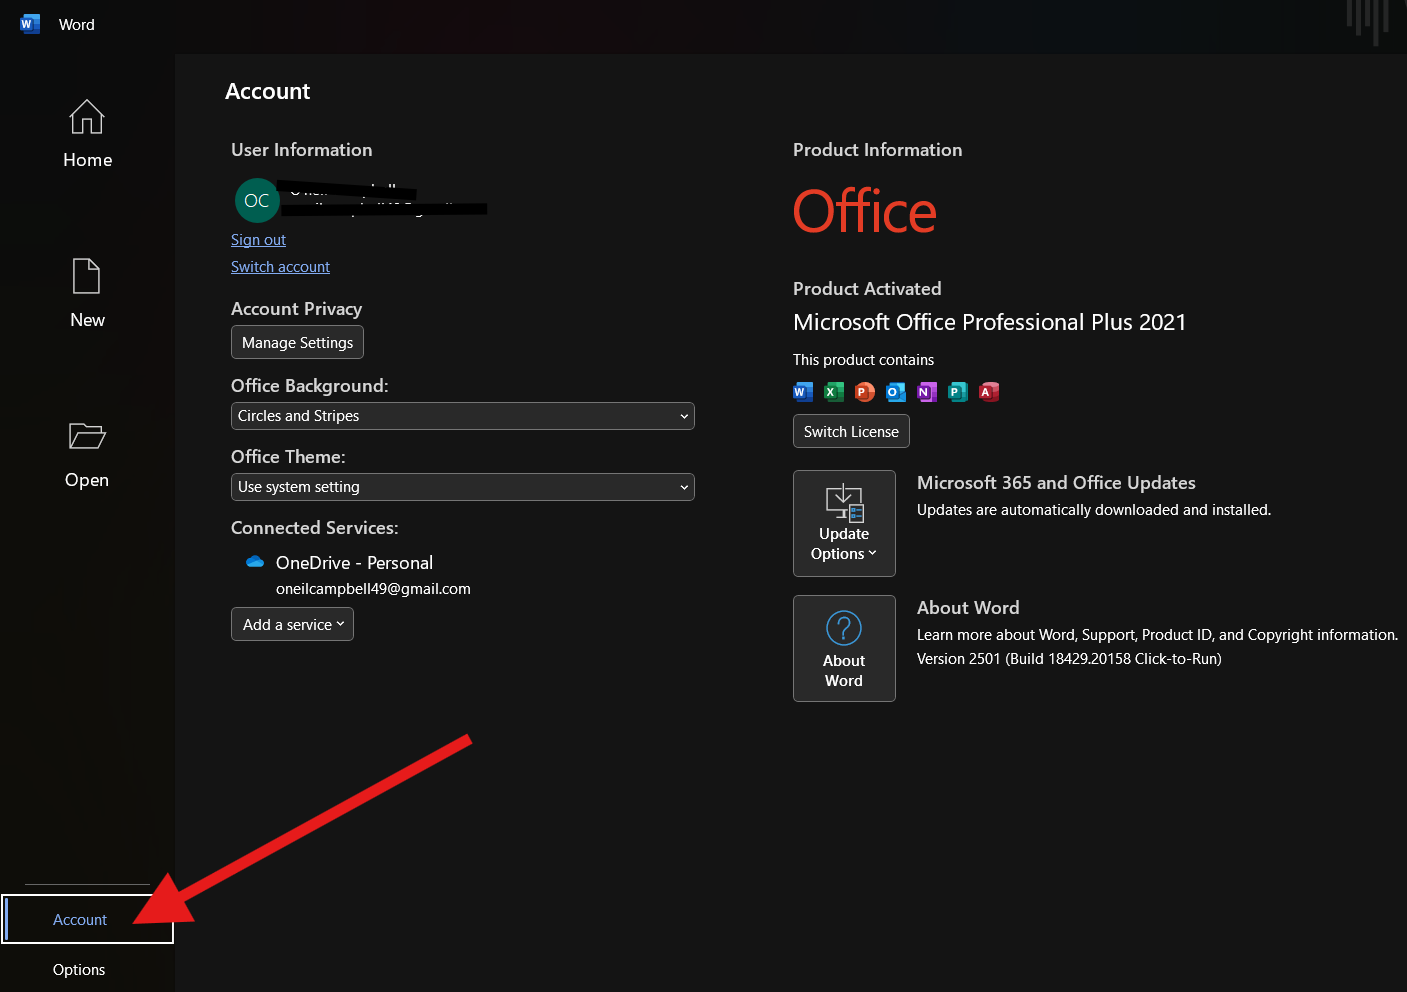Open the Open files page
The height and width of the screenshot is (992, 1407).
87,455
